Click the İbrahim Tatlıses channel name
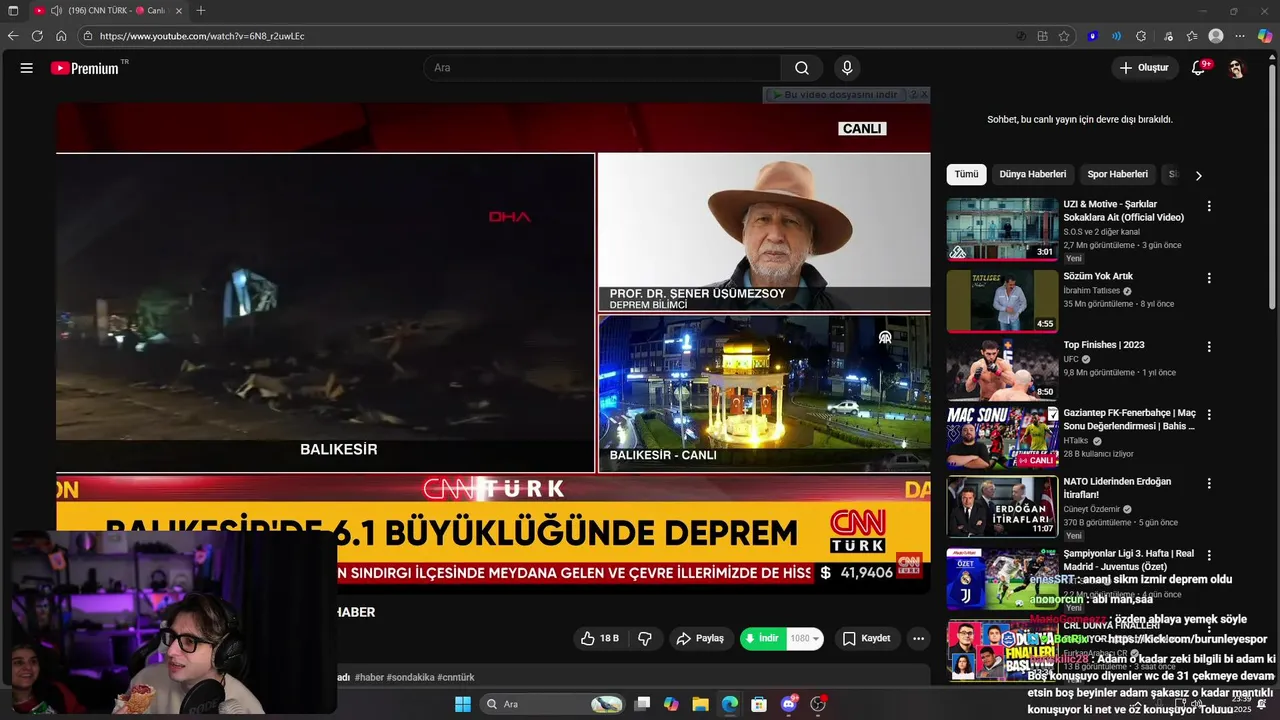 [1092, 291]
